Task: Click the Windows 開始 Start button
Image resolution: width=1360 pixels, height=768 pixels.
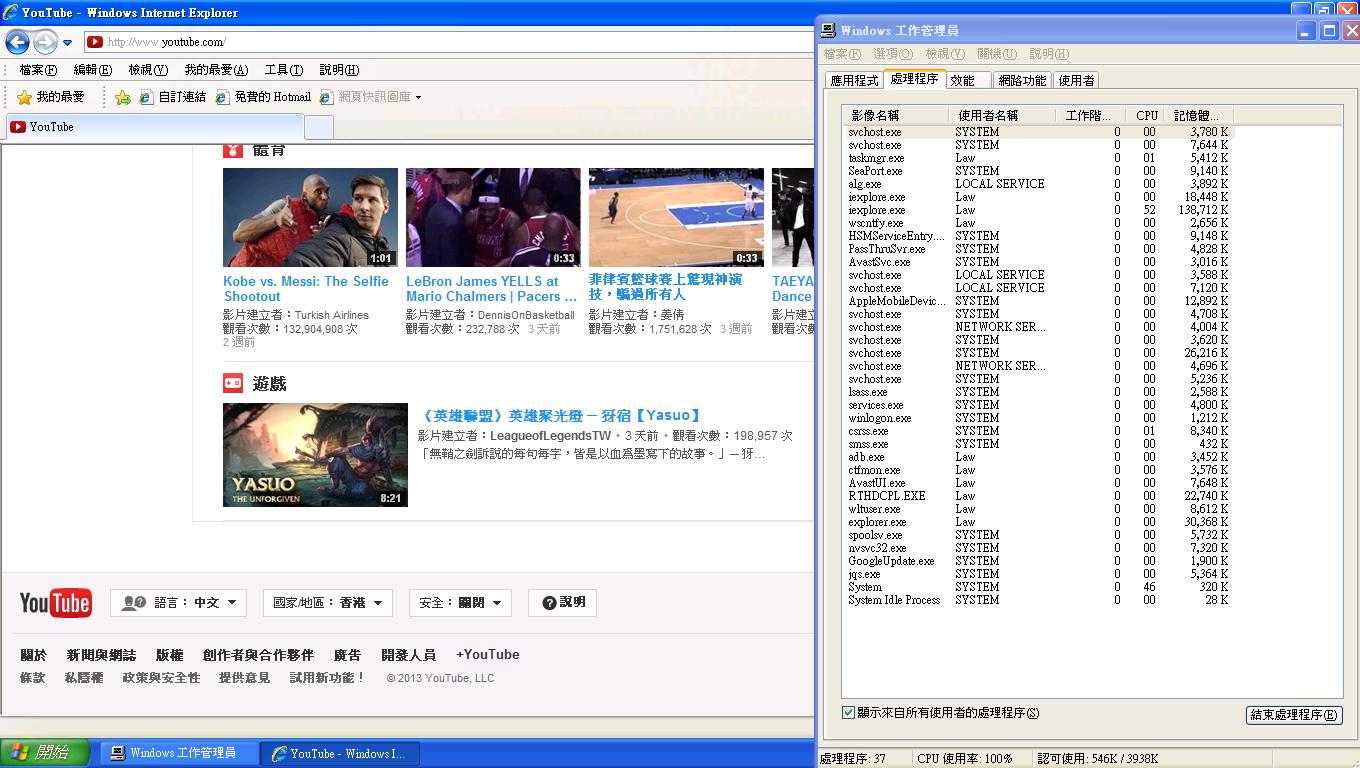Action: pyautogui.click(x=45, y=753)
